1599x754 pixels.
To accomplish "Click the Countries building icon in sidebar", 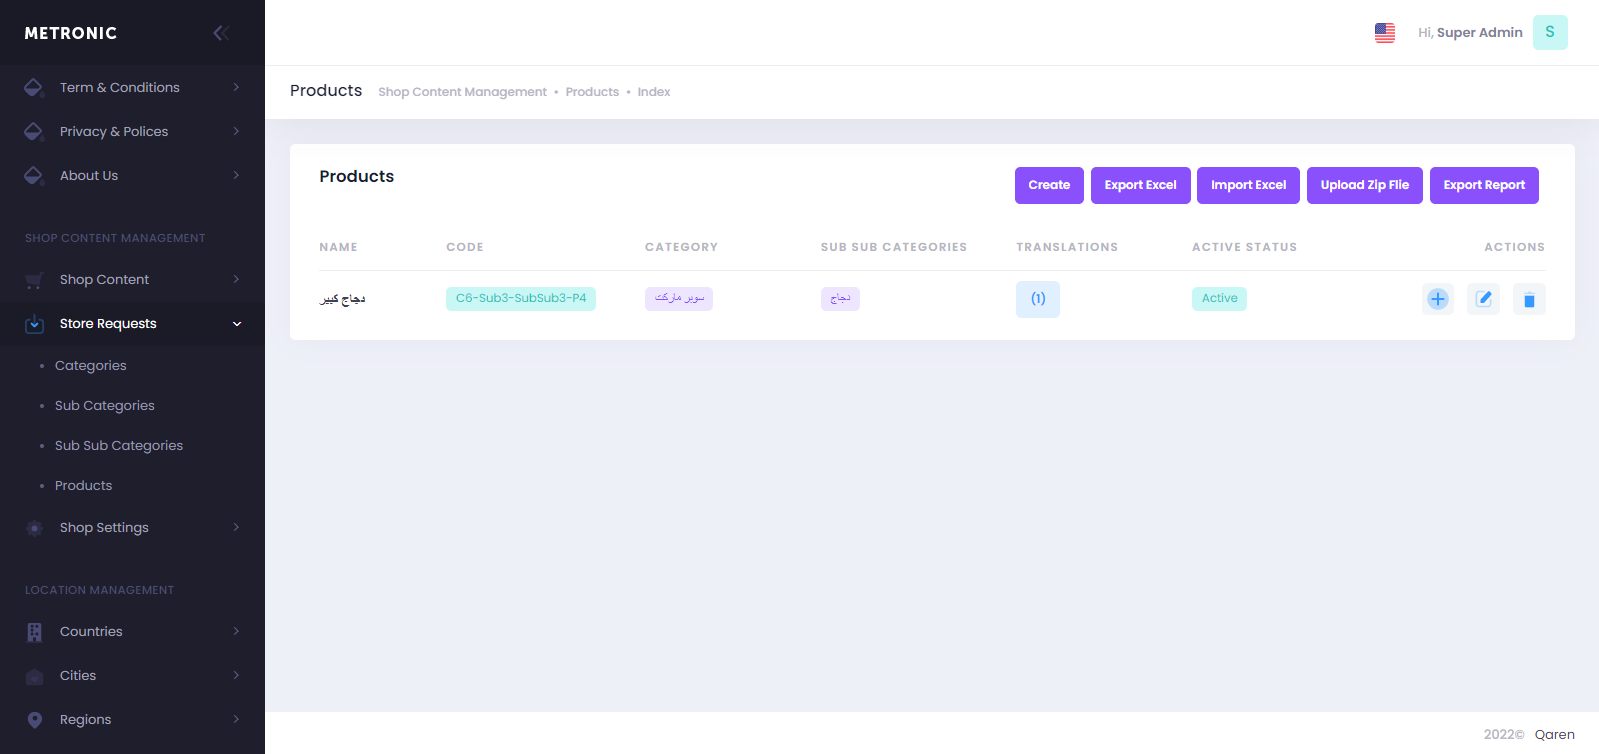I will (x=35, y=632).
